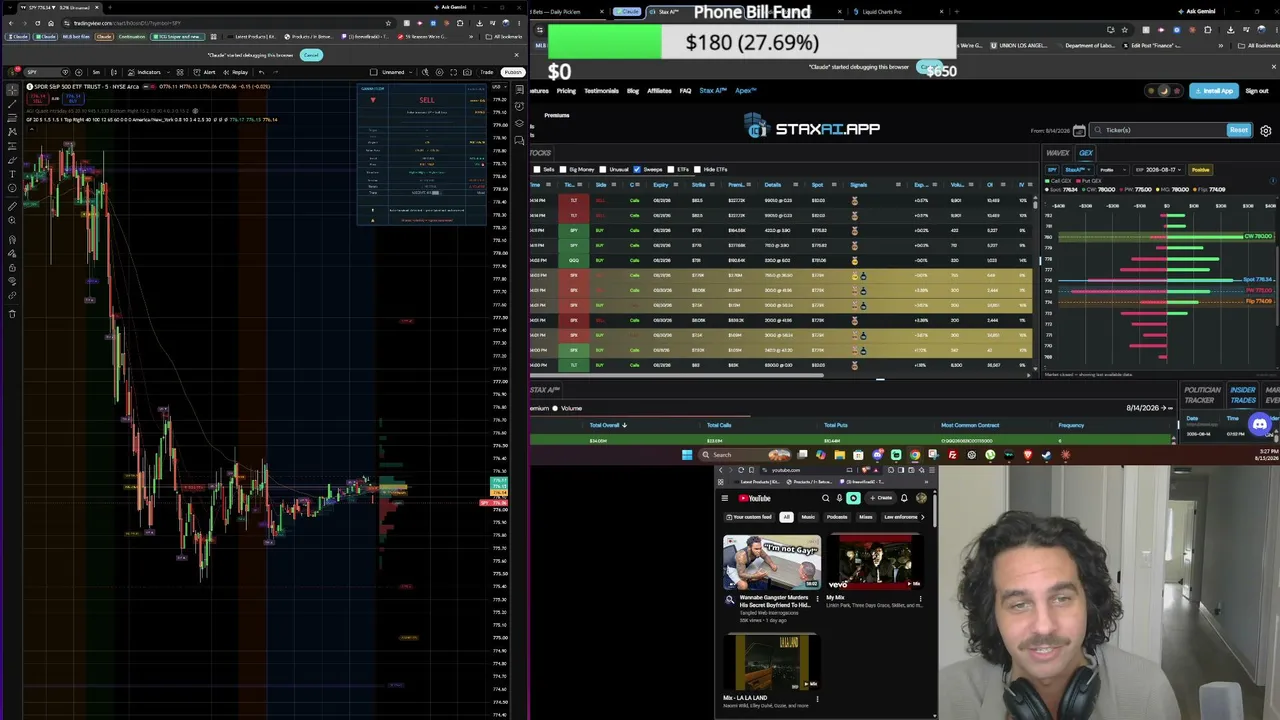The height and width of the screenshot is (720, 1280).
Task: Click the Windows taskbar Search box
Action: click(x=744, y=455)
